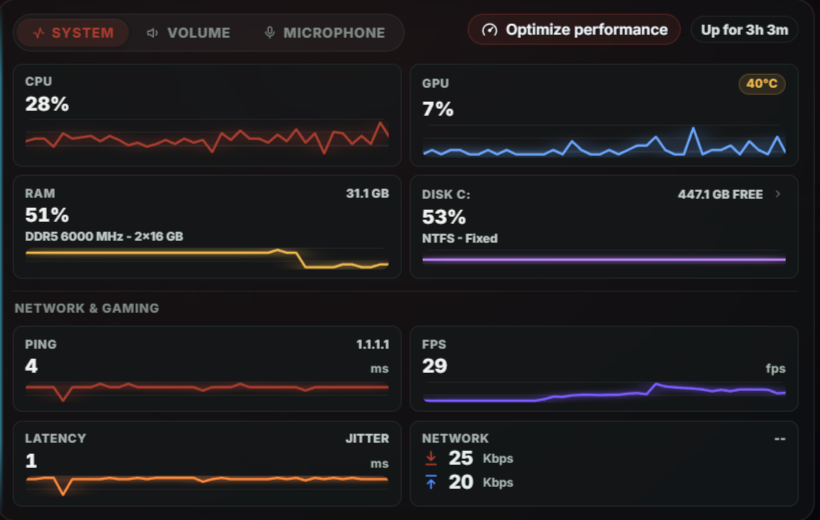
Task: Click the '20 Kbps' upload speed
Action: tap(481, 482)
